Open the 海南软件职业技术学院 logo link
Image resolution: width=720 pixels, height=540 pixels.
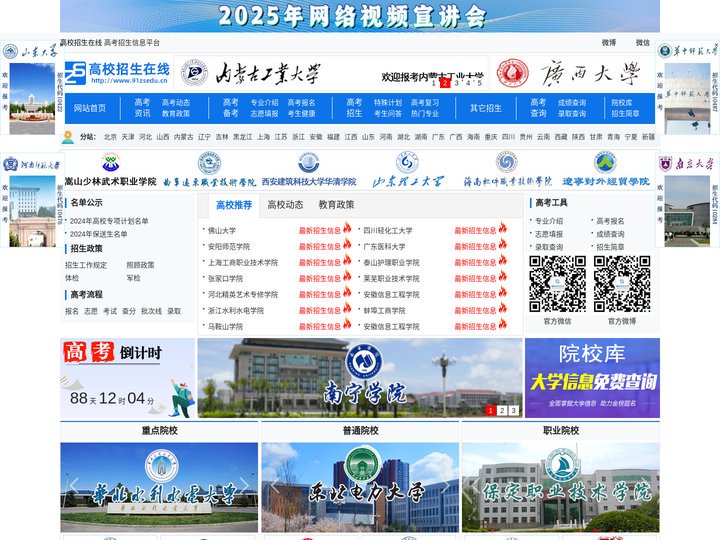[507, 170]
